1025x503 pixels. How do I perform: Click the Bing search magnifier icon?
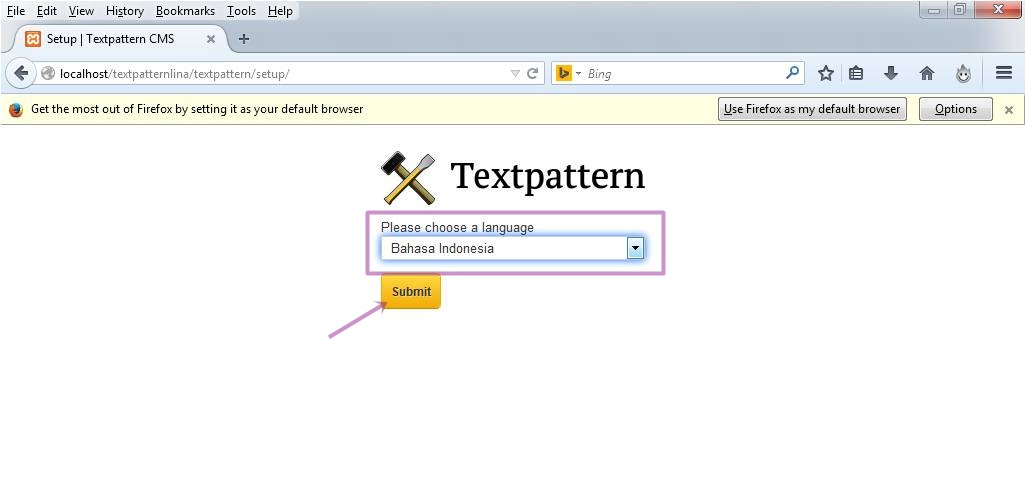pos(792,73)
